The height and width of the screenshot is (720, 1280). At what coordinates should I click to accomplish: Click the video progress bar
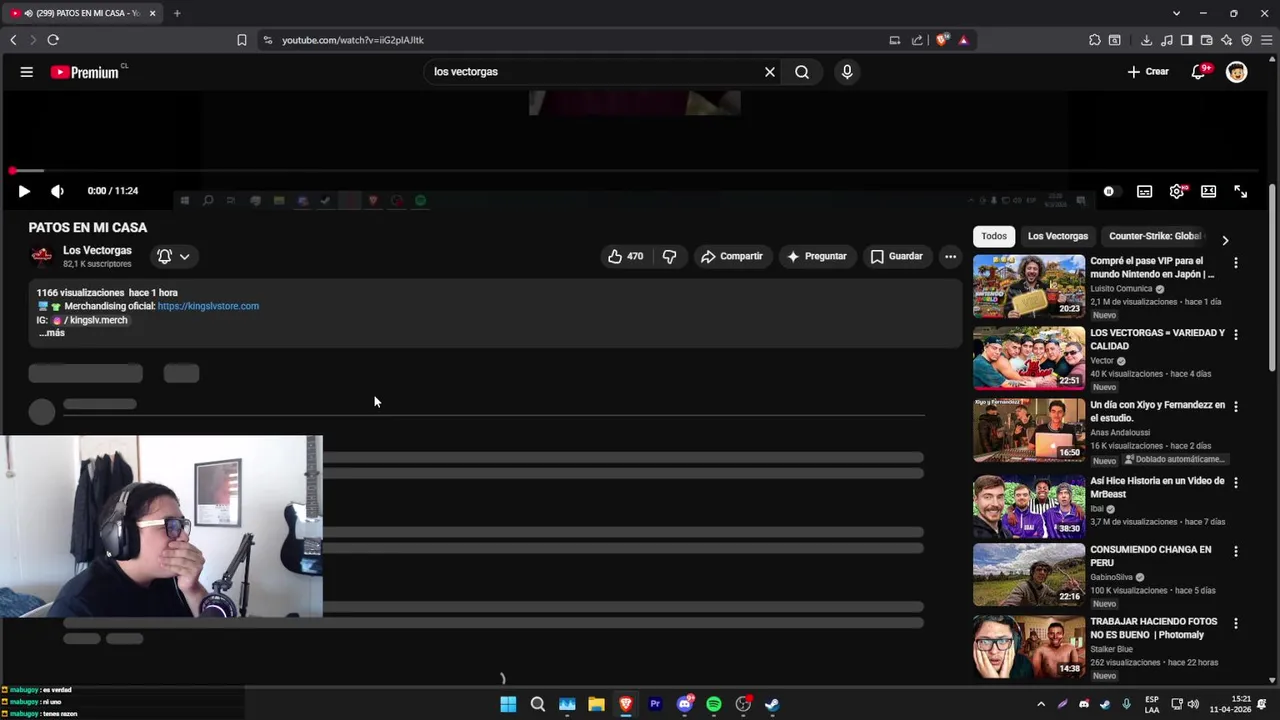pyautogui.click(x=636, y=171)
